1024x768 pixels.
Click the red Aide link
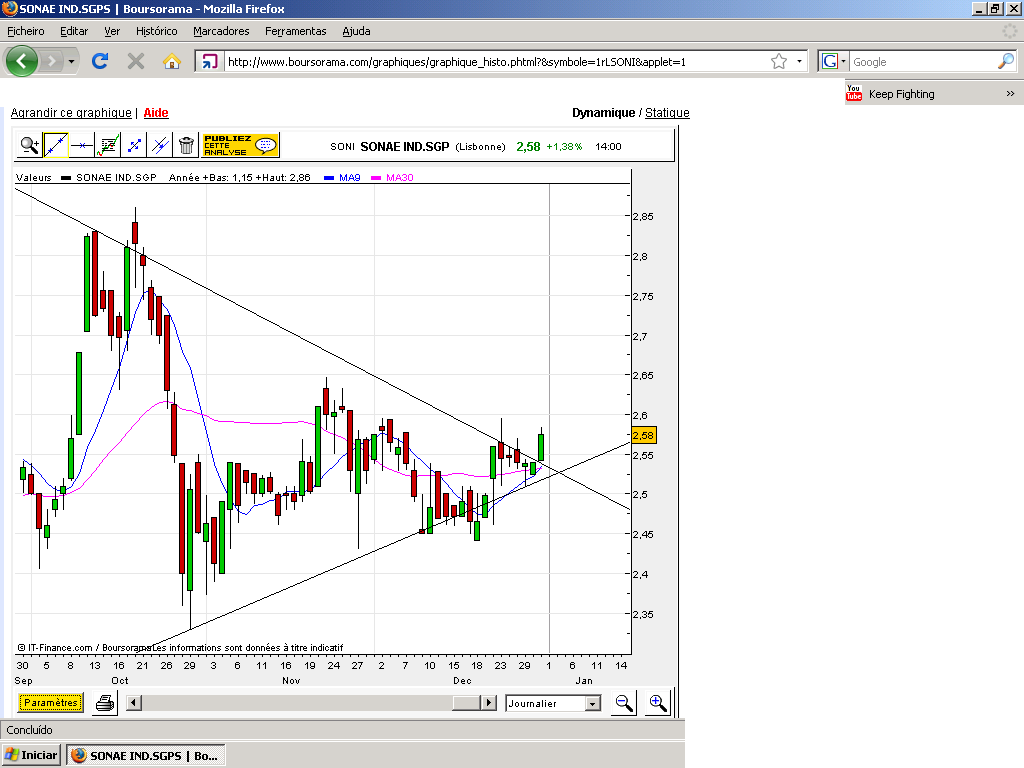[x=156, y=112]
